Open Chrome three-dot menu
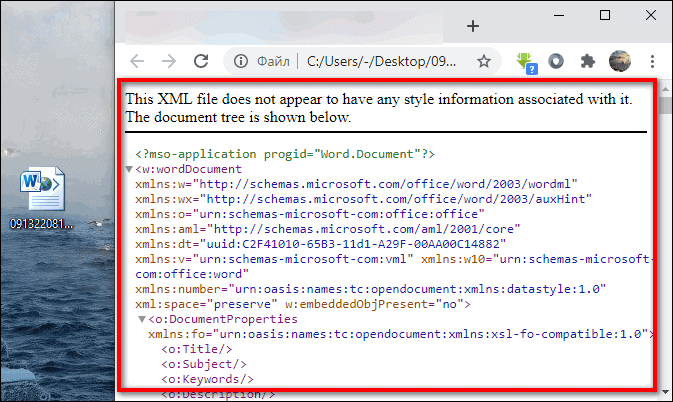The height and width of the screenshot is (402, 673). 652,61
